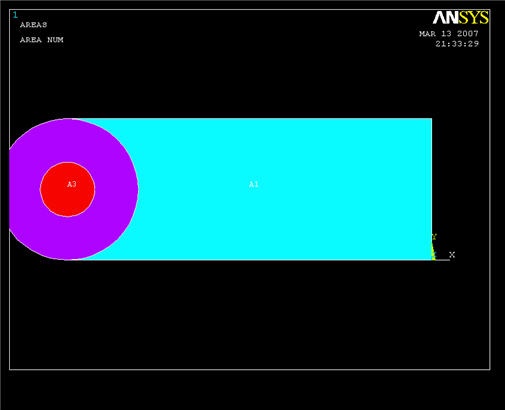Click the AREA NUM legend text

42,40
